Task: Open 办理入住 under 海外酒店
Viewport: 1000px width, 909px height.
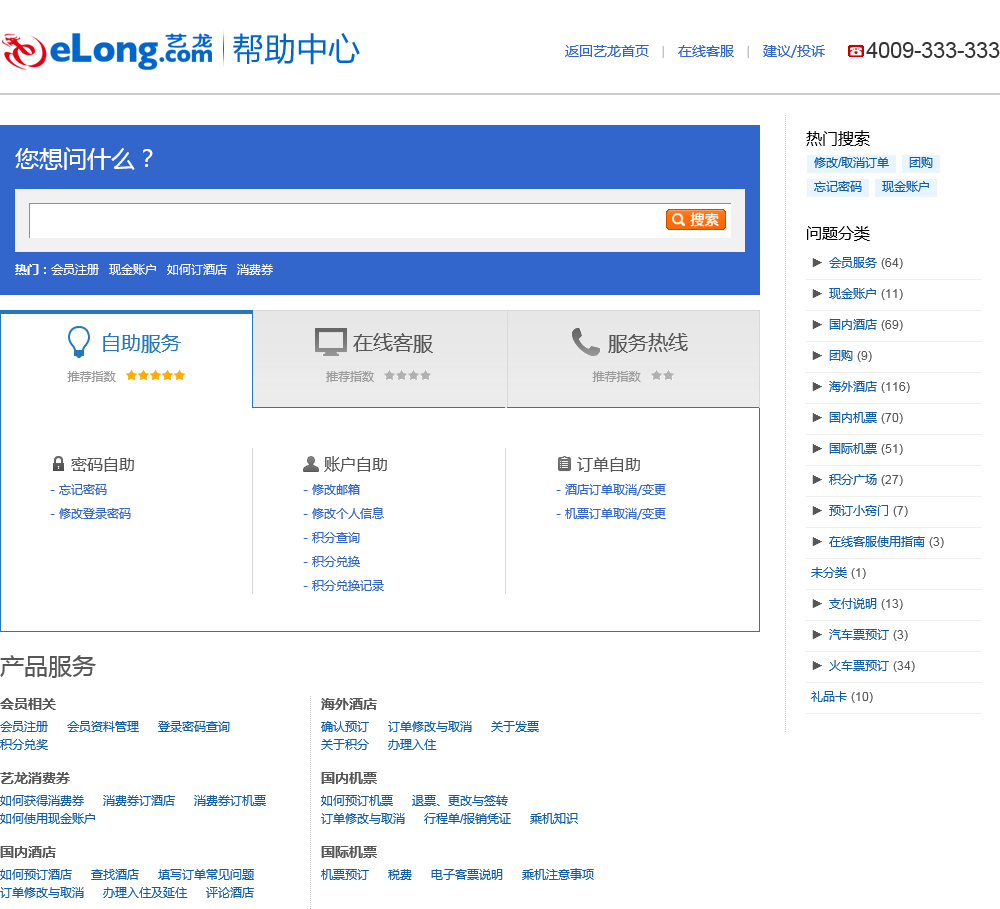Action: (x=411, y=744)
